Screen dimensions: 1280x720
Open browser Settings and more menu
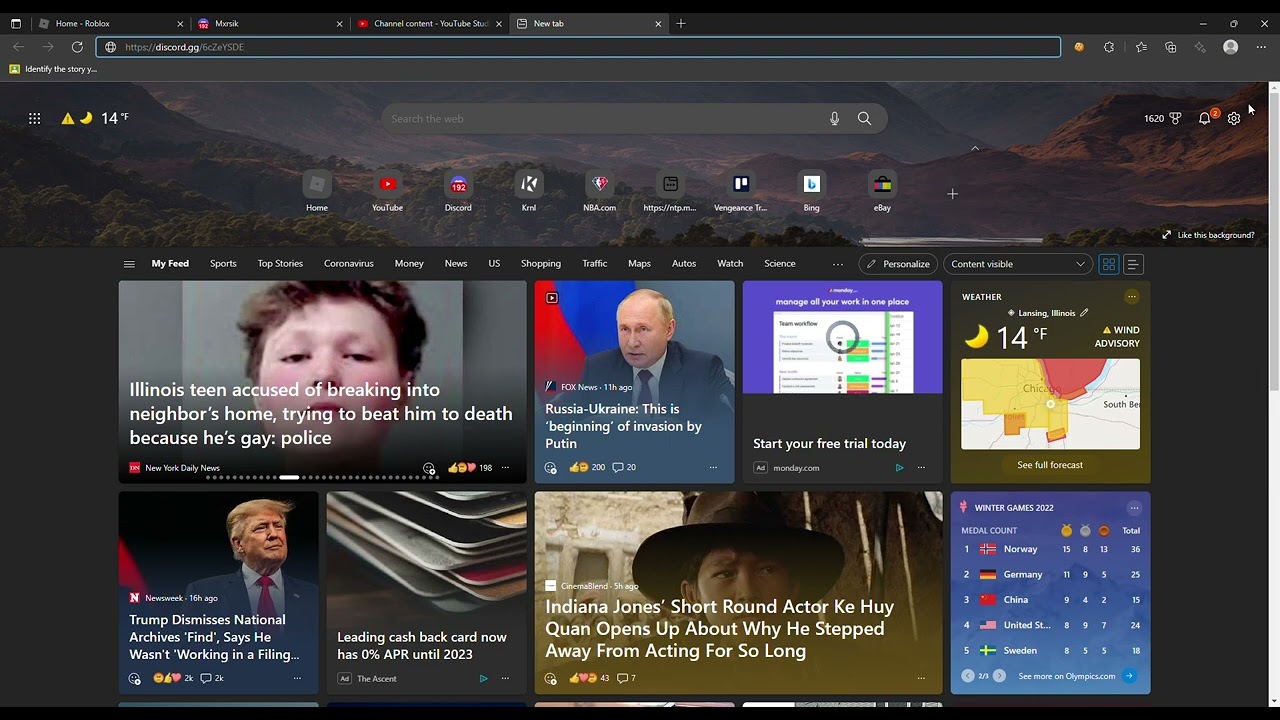[x=1261, y=47]
